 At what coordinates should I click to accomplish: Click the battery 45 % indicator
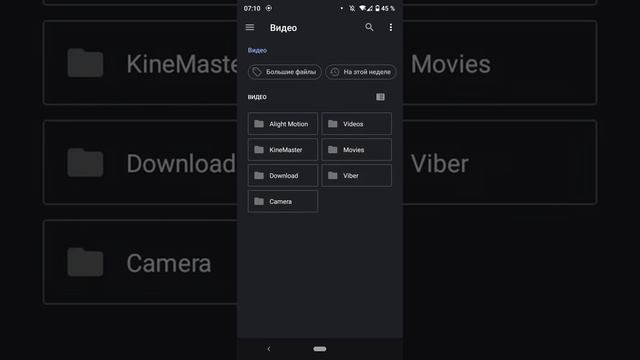point(385,8)
